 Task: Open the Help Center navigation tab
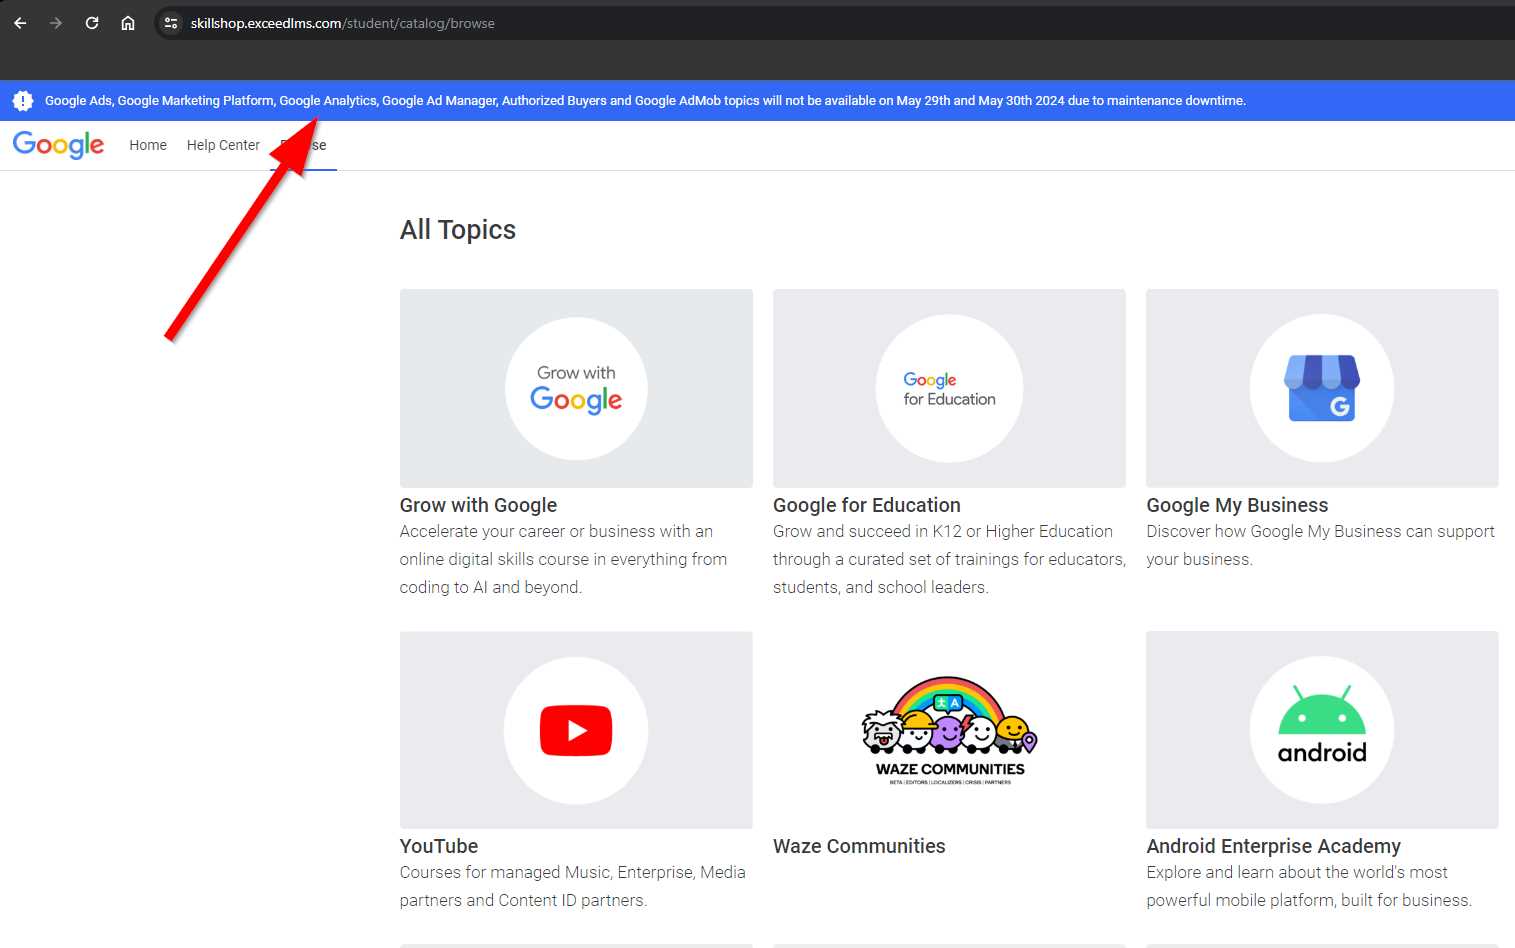223,145
